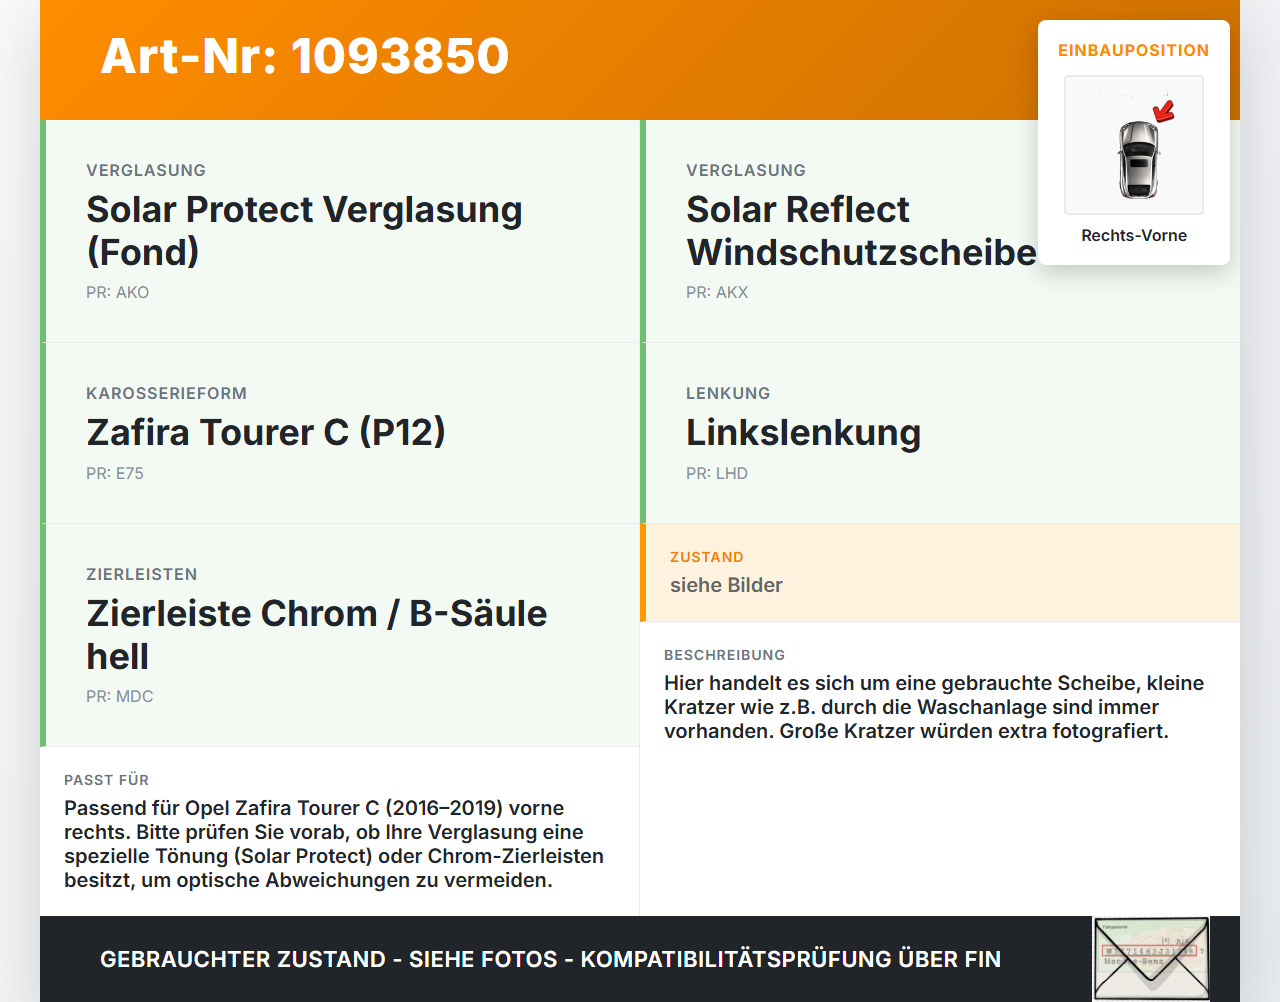Click the PR: LHD code

pyautogui.click(x=717, y=473)
